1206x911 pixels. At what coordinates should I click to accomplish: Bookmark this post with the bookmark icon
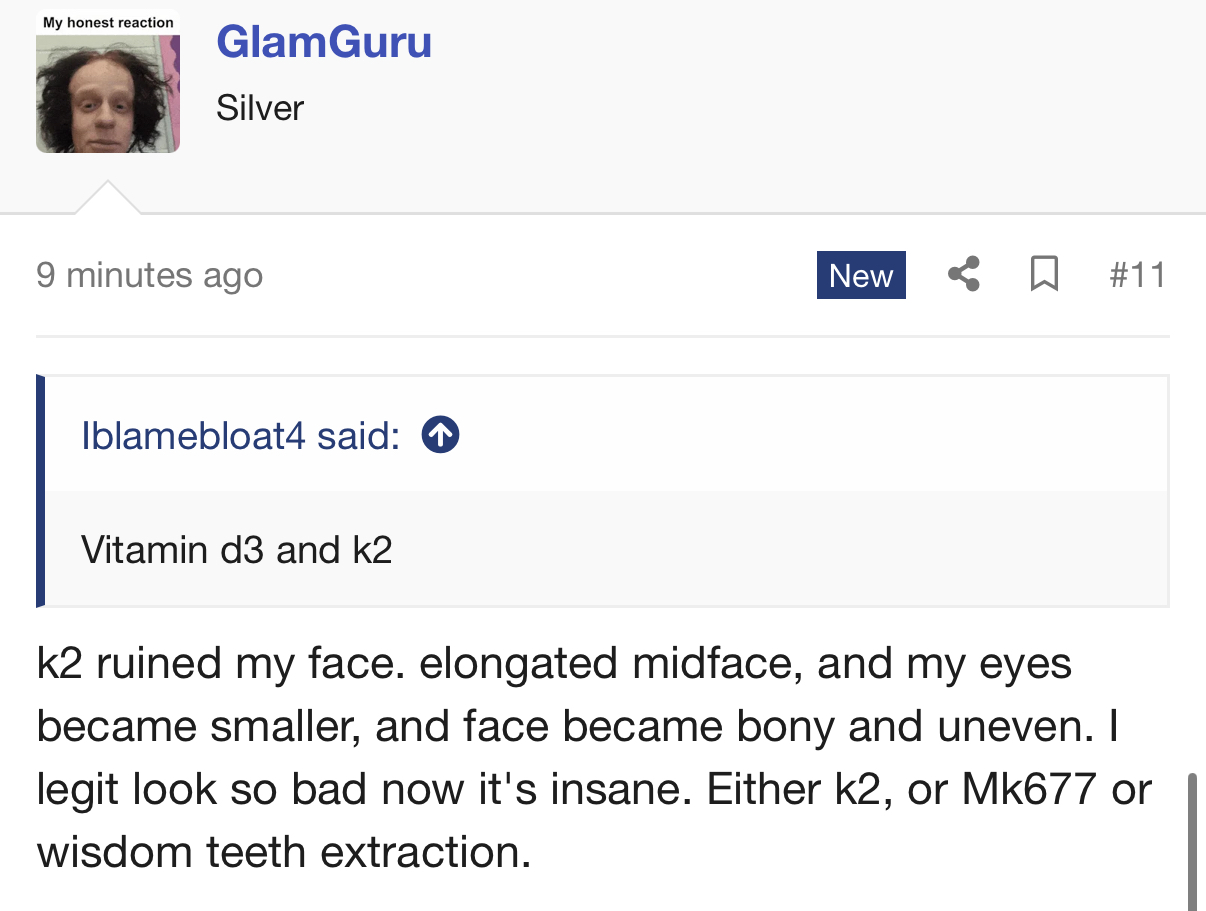point(1044,274)
